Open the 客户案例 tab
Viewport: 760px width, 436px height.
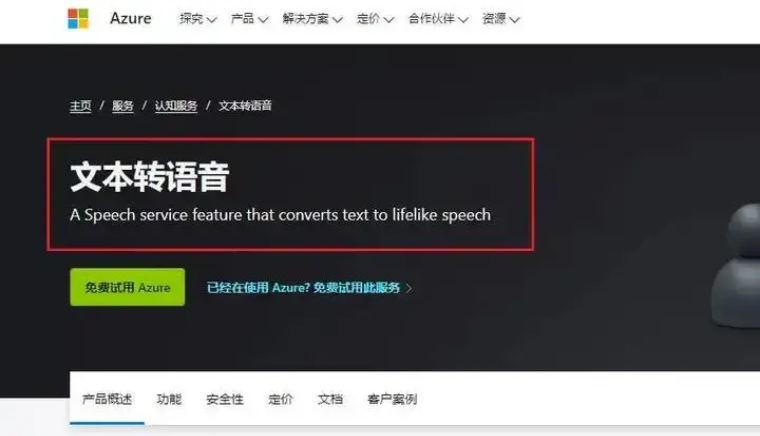[x=392, y=399]
